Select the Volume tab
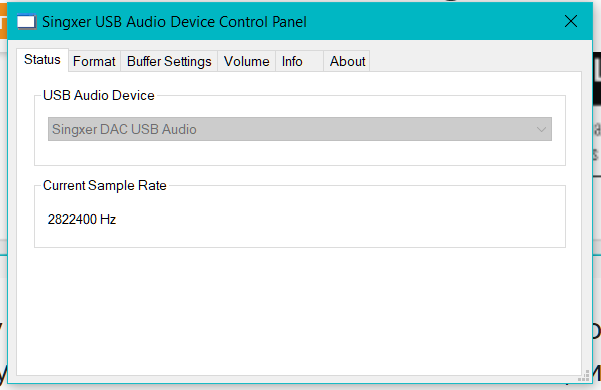Image resolution: width=601 pixels, height=390 pixels. click(246, 61)
